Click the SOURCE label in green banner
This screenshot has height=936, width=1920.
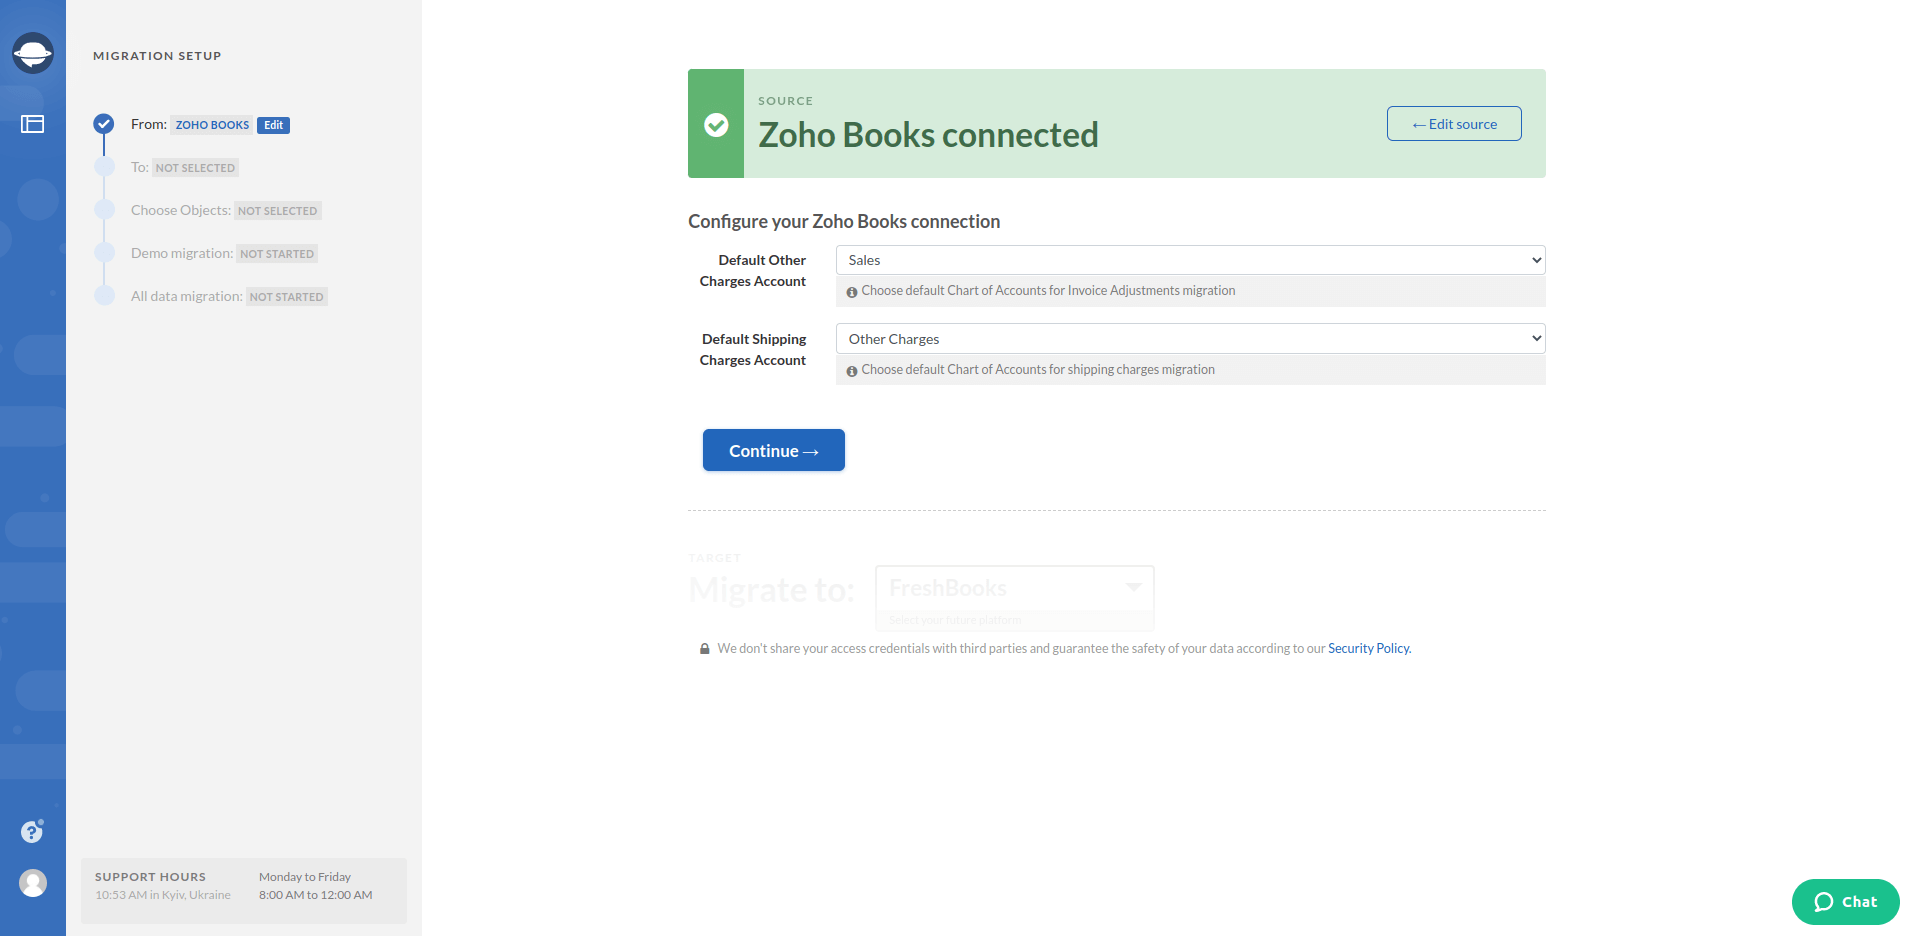785,101
